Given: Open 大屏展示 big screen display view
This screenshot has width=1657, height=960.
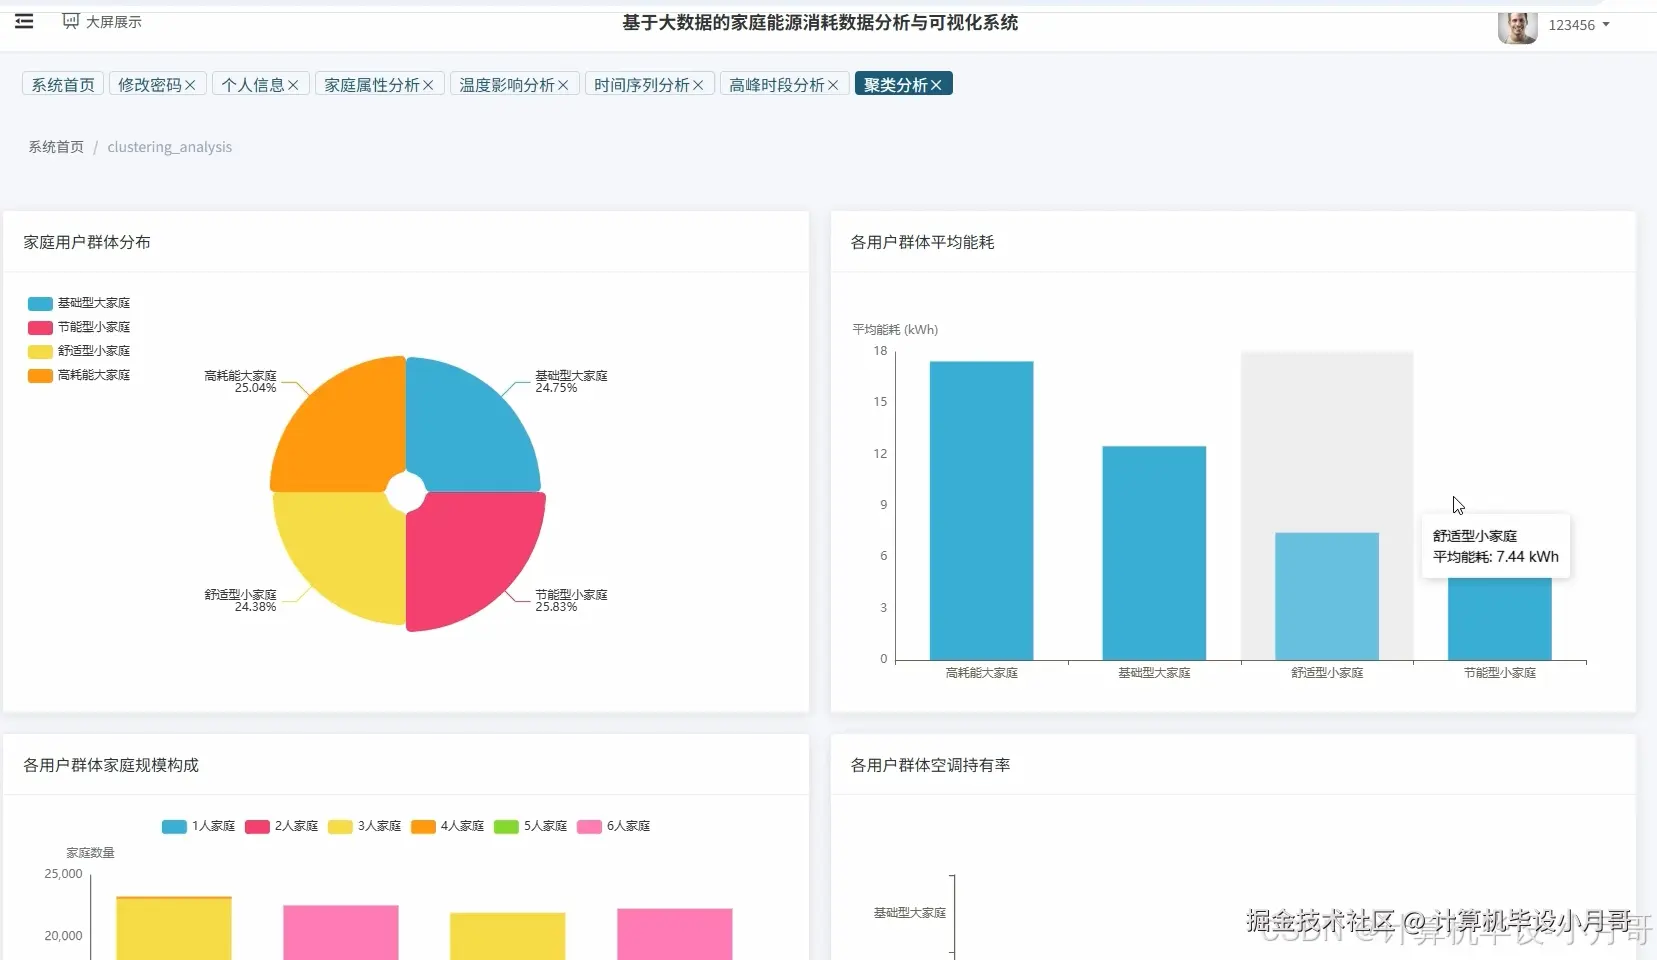Looking at the screenshot, I should (102, 21).
